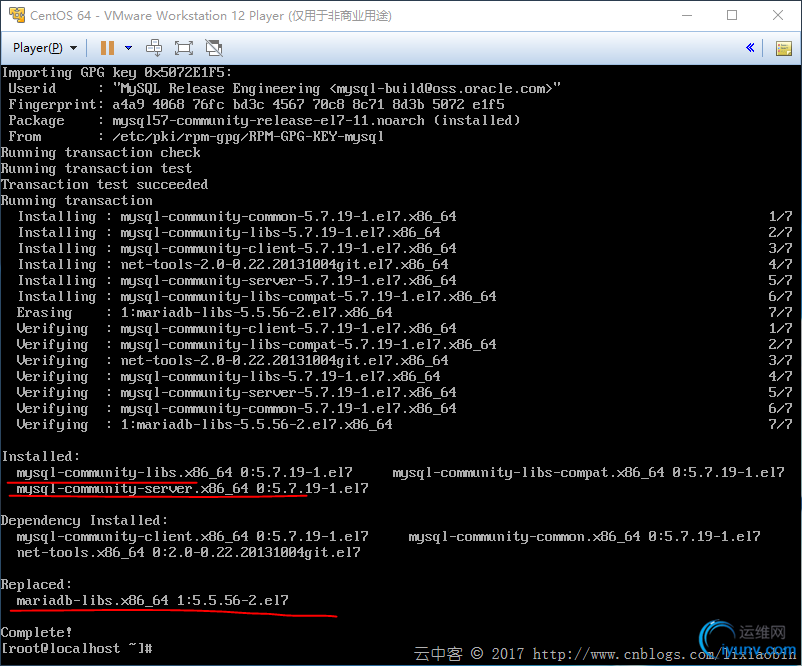
Task: Click 'mysql-community-server.x86_64 0:5.7.19-1.el7' in Installed list
Action: (192, 489)
